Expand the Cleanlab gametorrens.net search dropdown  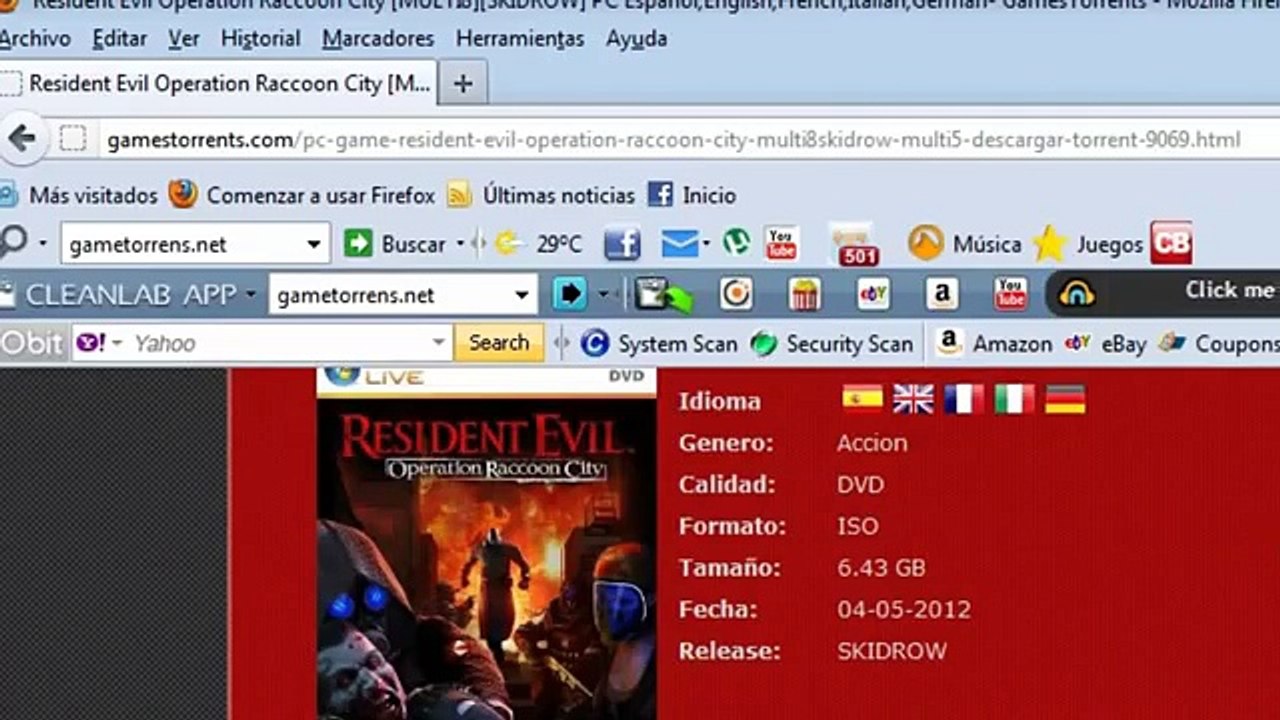pos(522,295)
